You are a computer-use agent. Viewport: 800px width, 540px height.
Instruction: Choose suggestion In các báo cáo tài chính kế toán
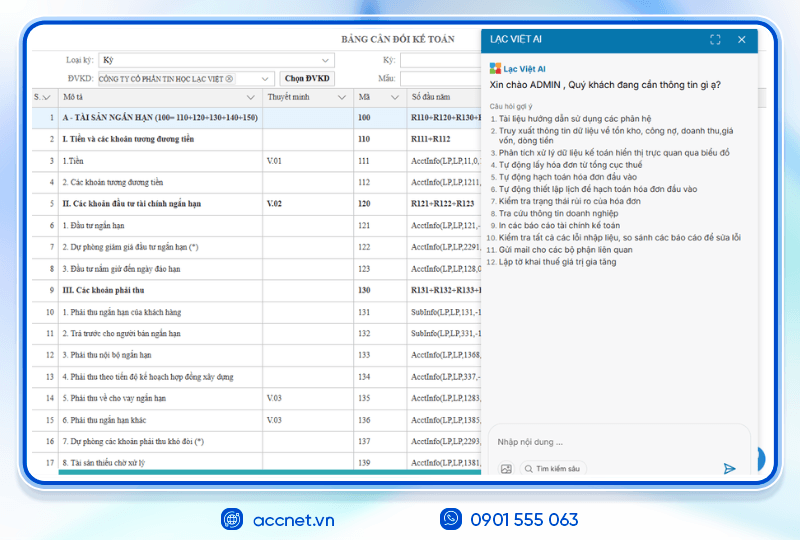pyautogui.click(x=559, y=226)
